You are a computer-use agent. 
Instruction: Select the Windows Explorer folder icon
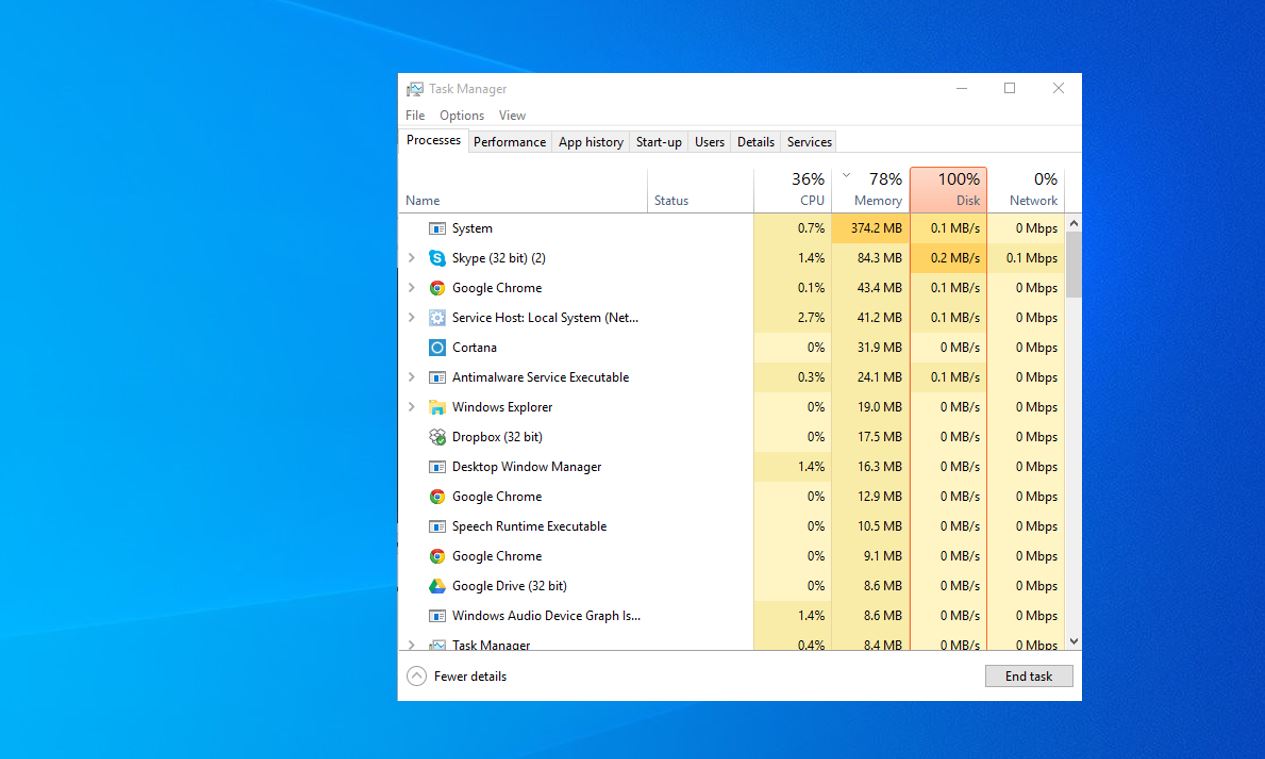tap(437, 407)
